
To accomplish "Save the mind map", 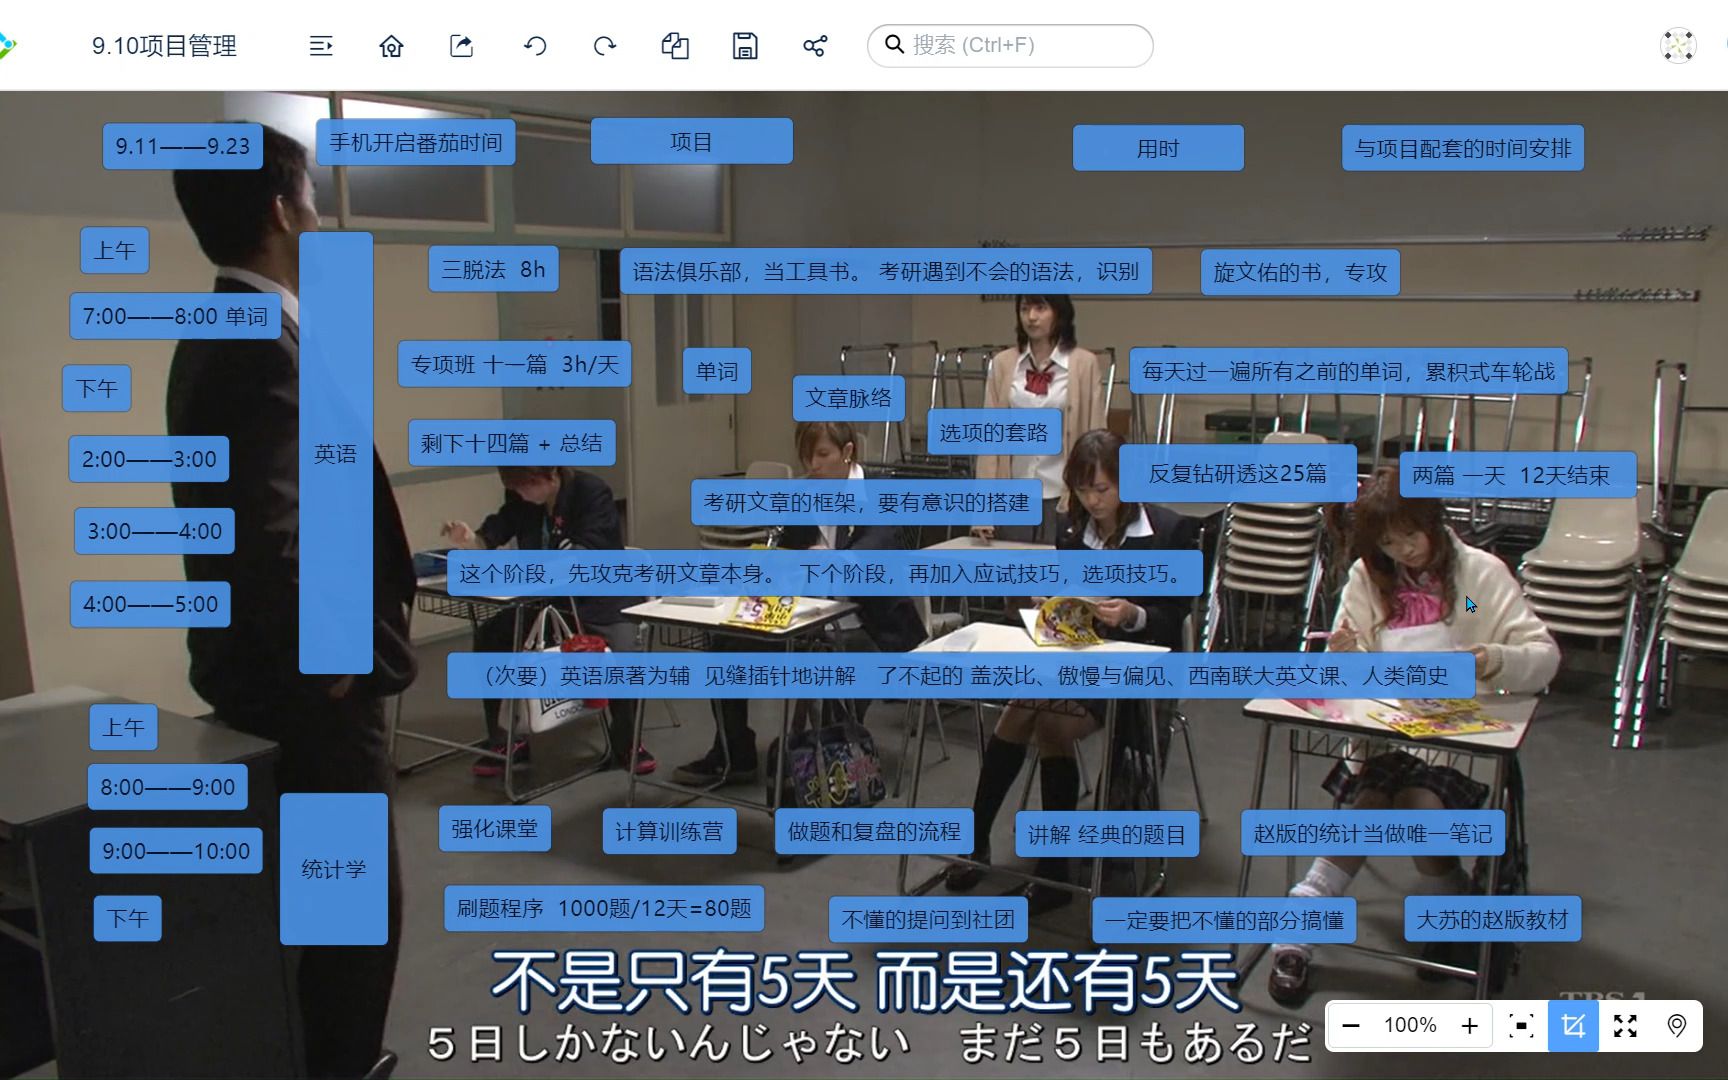I will tap(745, 46).
